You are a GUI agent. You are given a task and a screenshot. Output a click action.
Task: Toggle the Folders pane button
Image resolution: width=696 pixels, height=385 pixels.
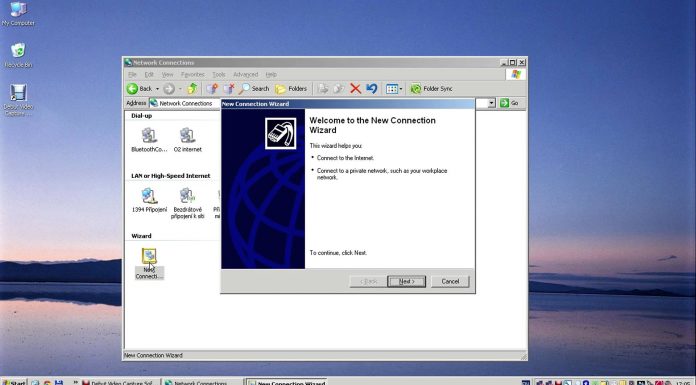coord(291,89)
